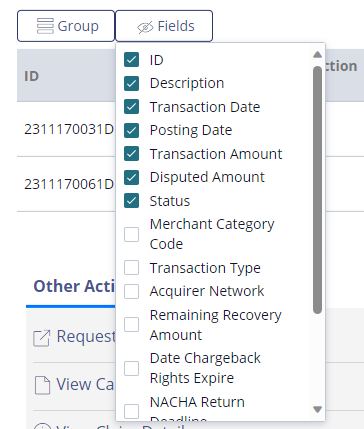Screen dimensions: 364x429
Task: Enable the Transaction Type checkbox
Action: click(131, 268)
